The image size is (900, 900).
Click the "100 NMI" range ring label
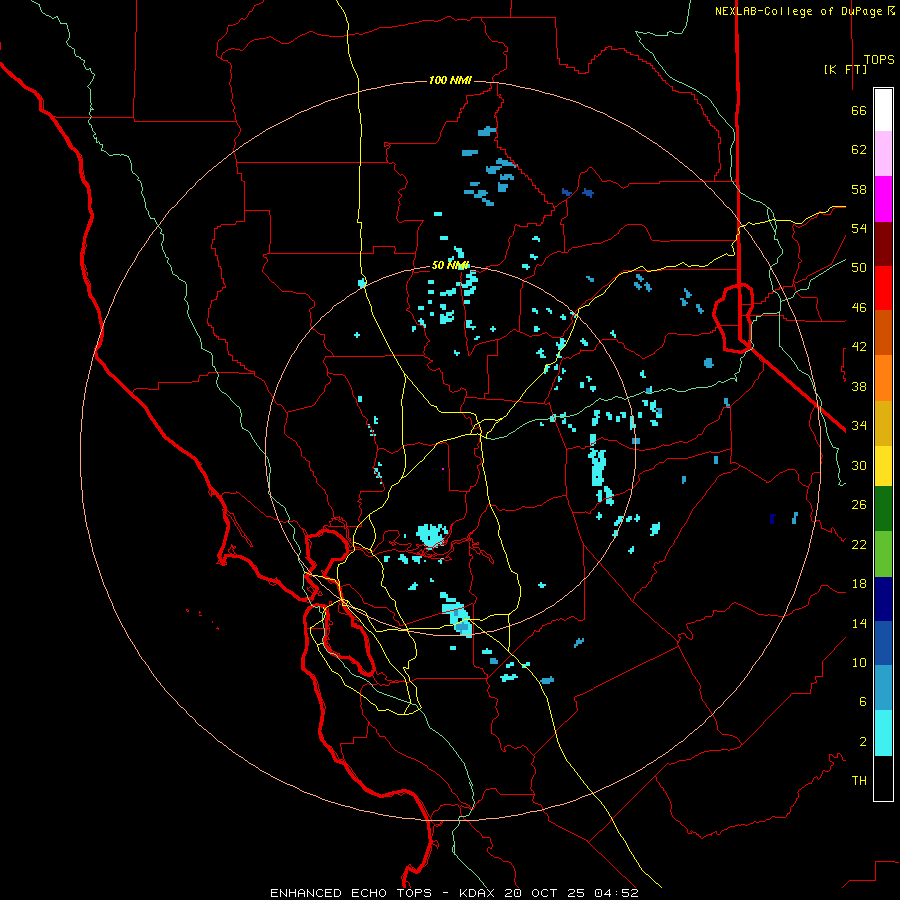coord(450,80)
